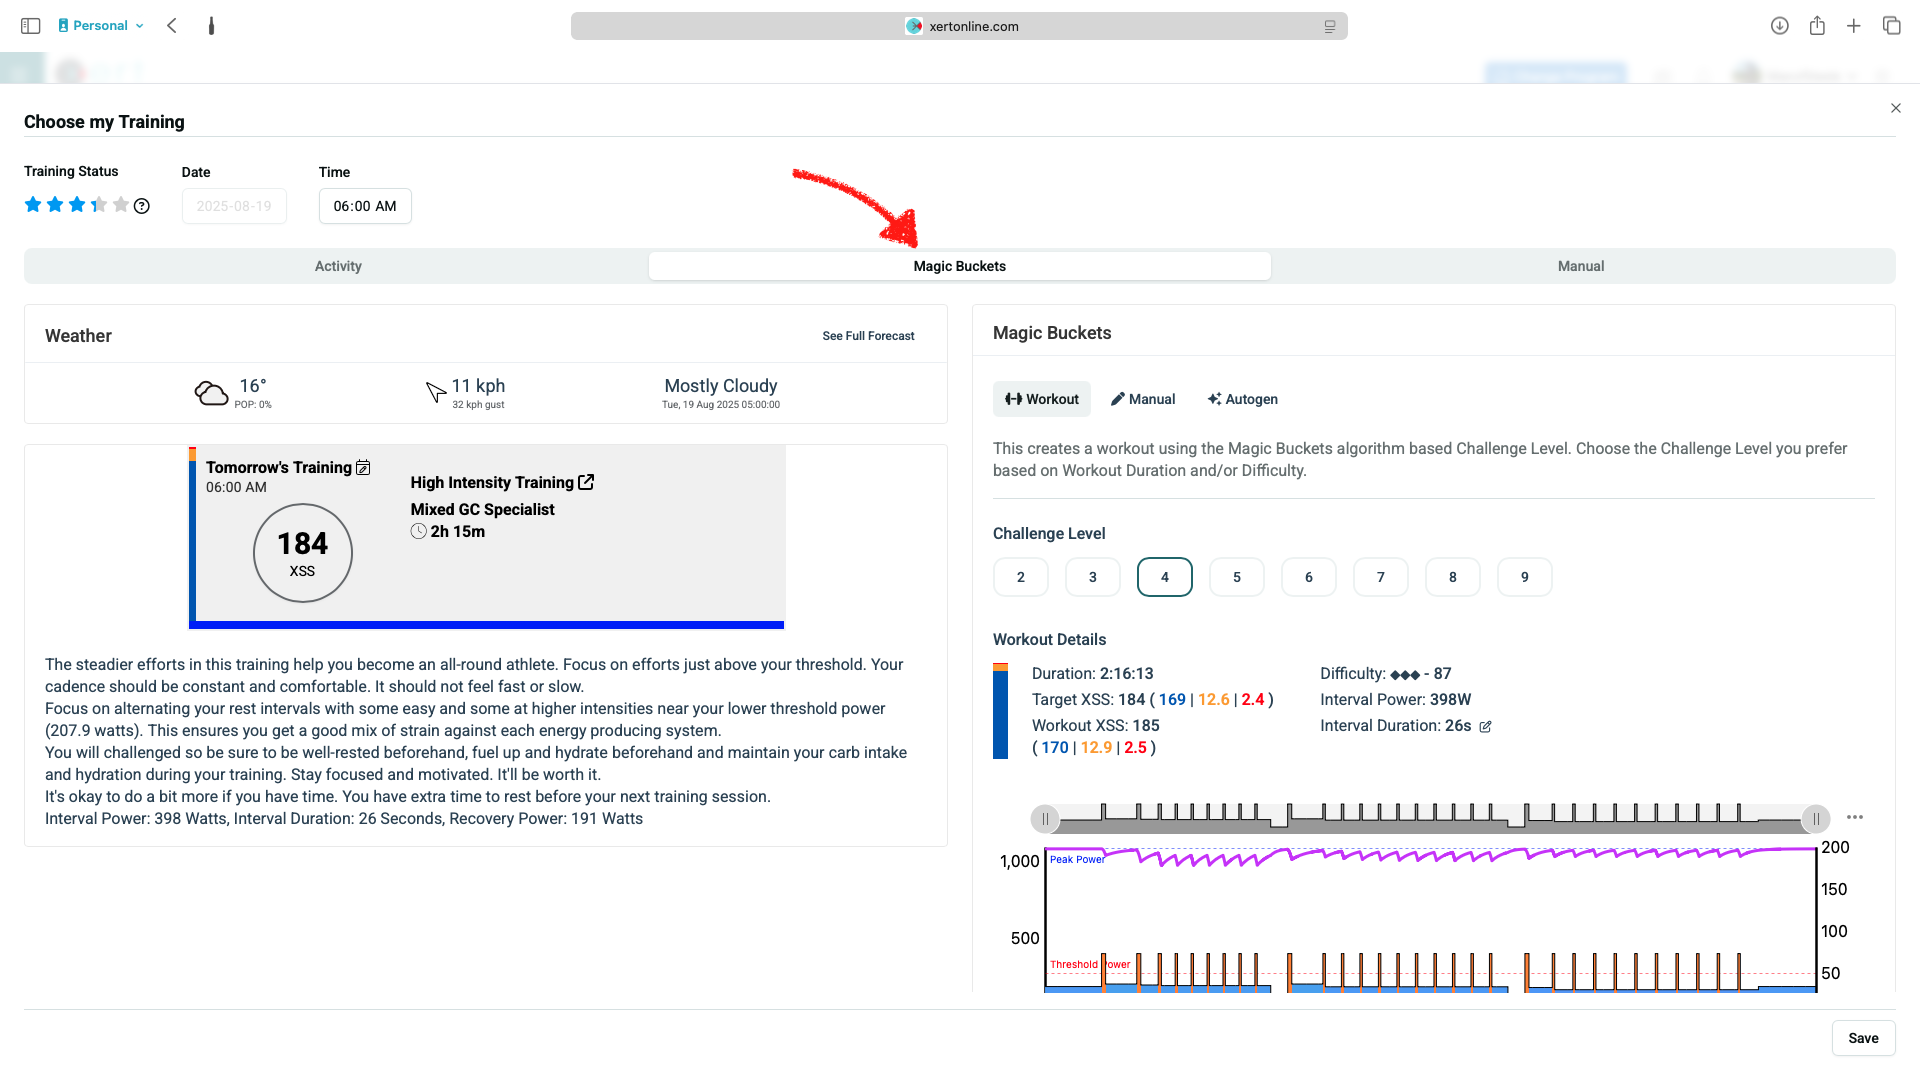Image resolution: width=1920 pixels, height=1080 pixels.
Task: Click the Safari downloads icon
Action: (1779, 26)
